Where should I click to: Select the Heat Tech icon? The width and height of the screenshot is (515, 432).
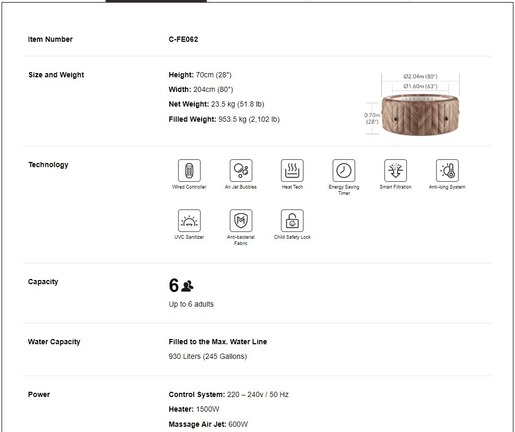[292, 170]
